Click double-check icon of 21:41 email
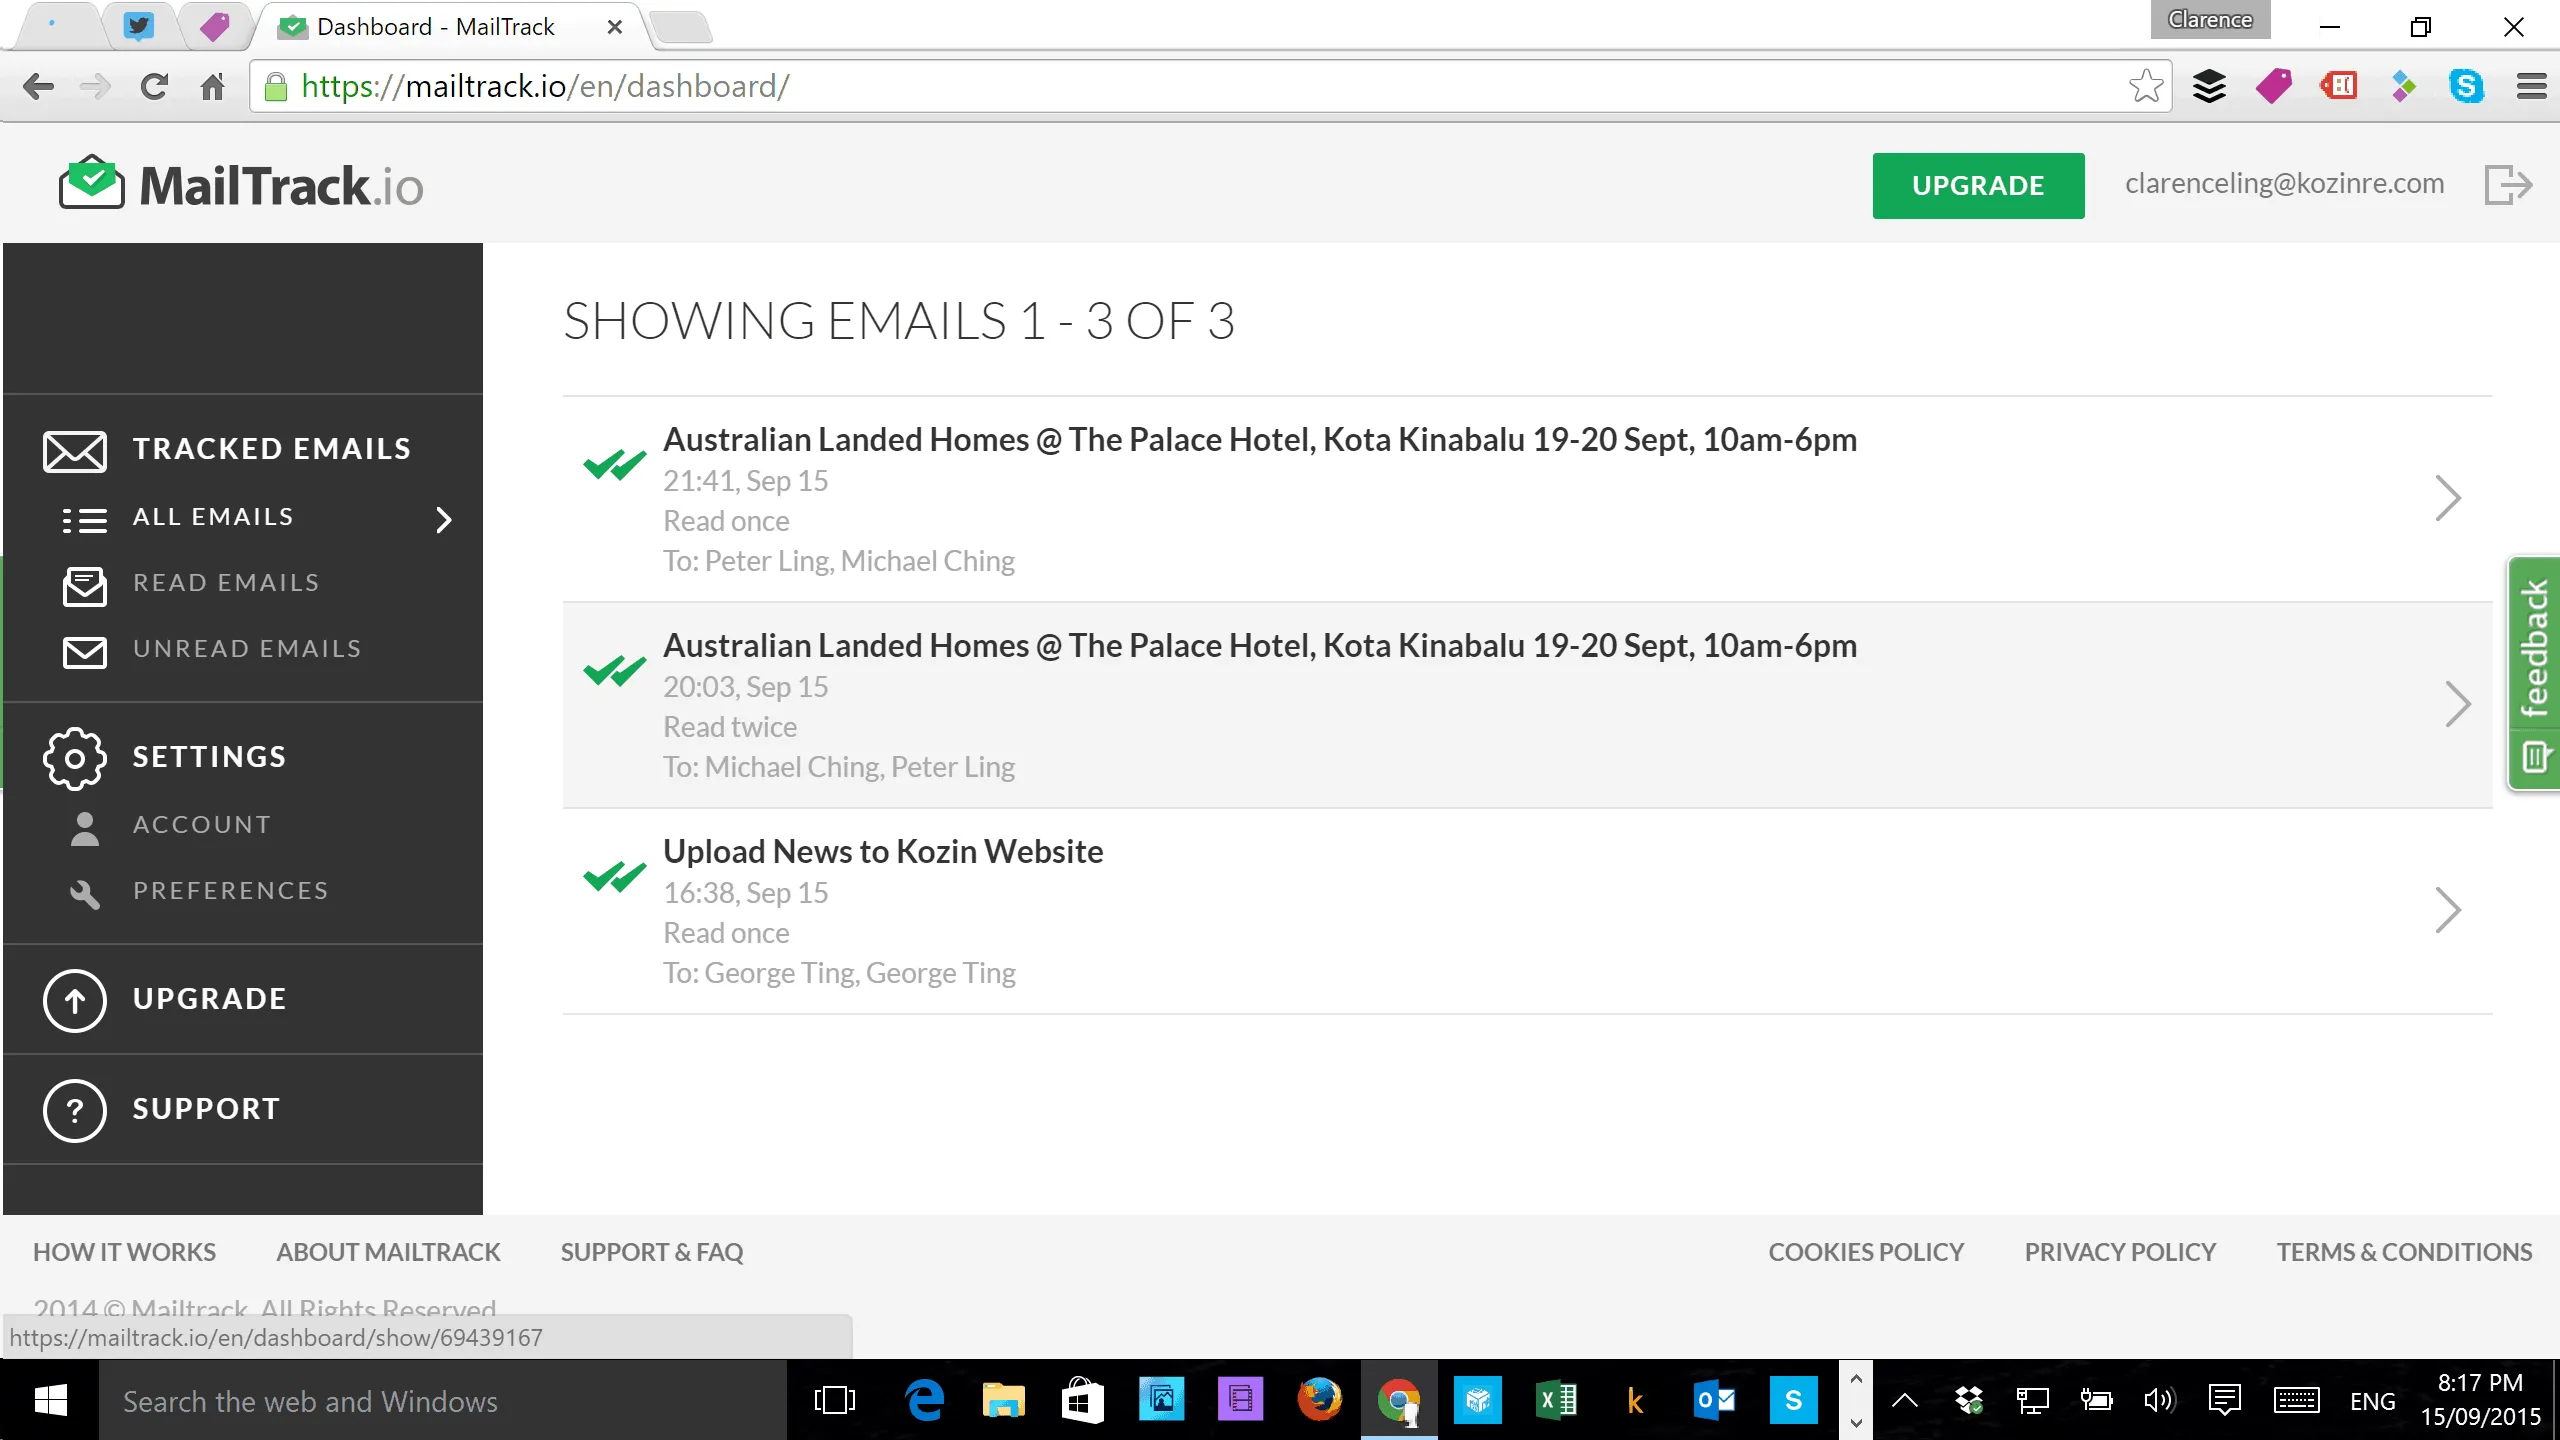Viewport: 2560px width, 1440px height. [615, 465]
